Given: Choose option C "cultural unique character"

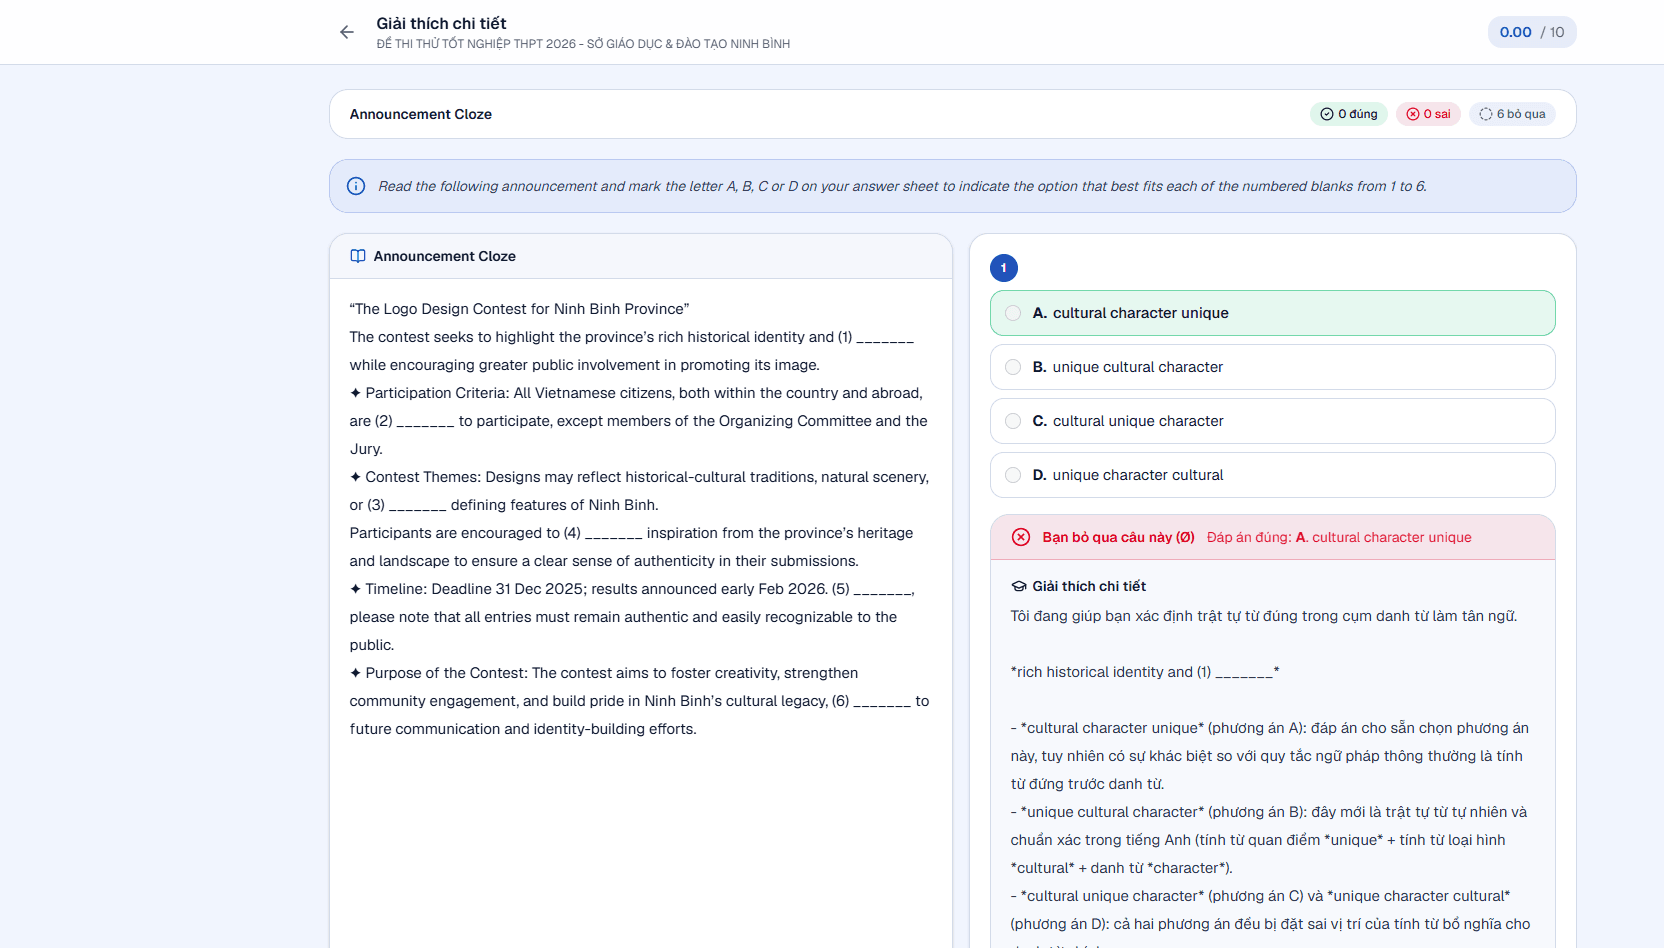Looking at the screenshot, I should click(1273, 421).
